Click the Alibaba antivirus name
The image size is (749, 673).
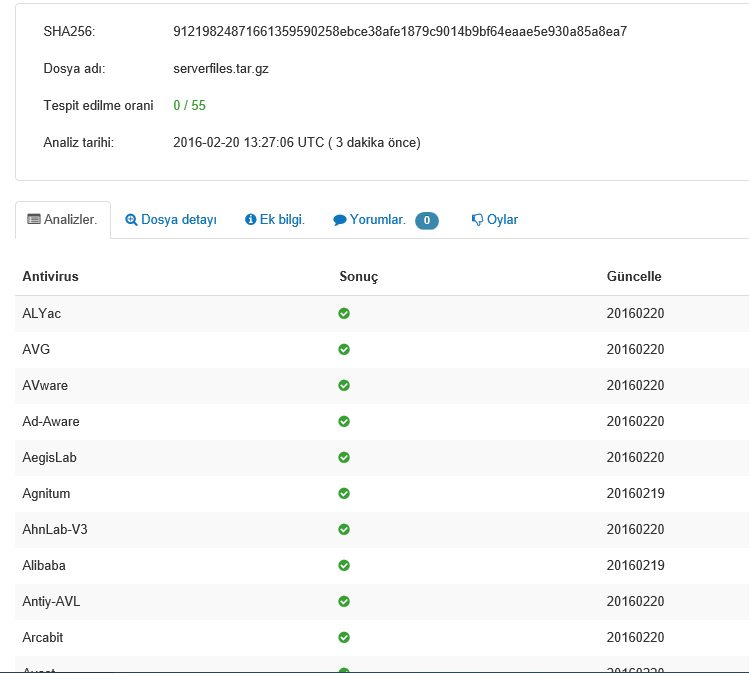[x=44, y=566]
